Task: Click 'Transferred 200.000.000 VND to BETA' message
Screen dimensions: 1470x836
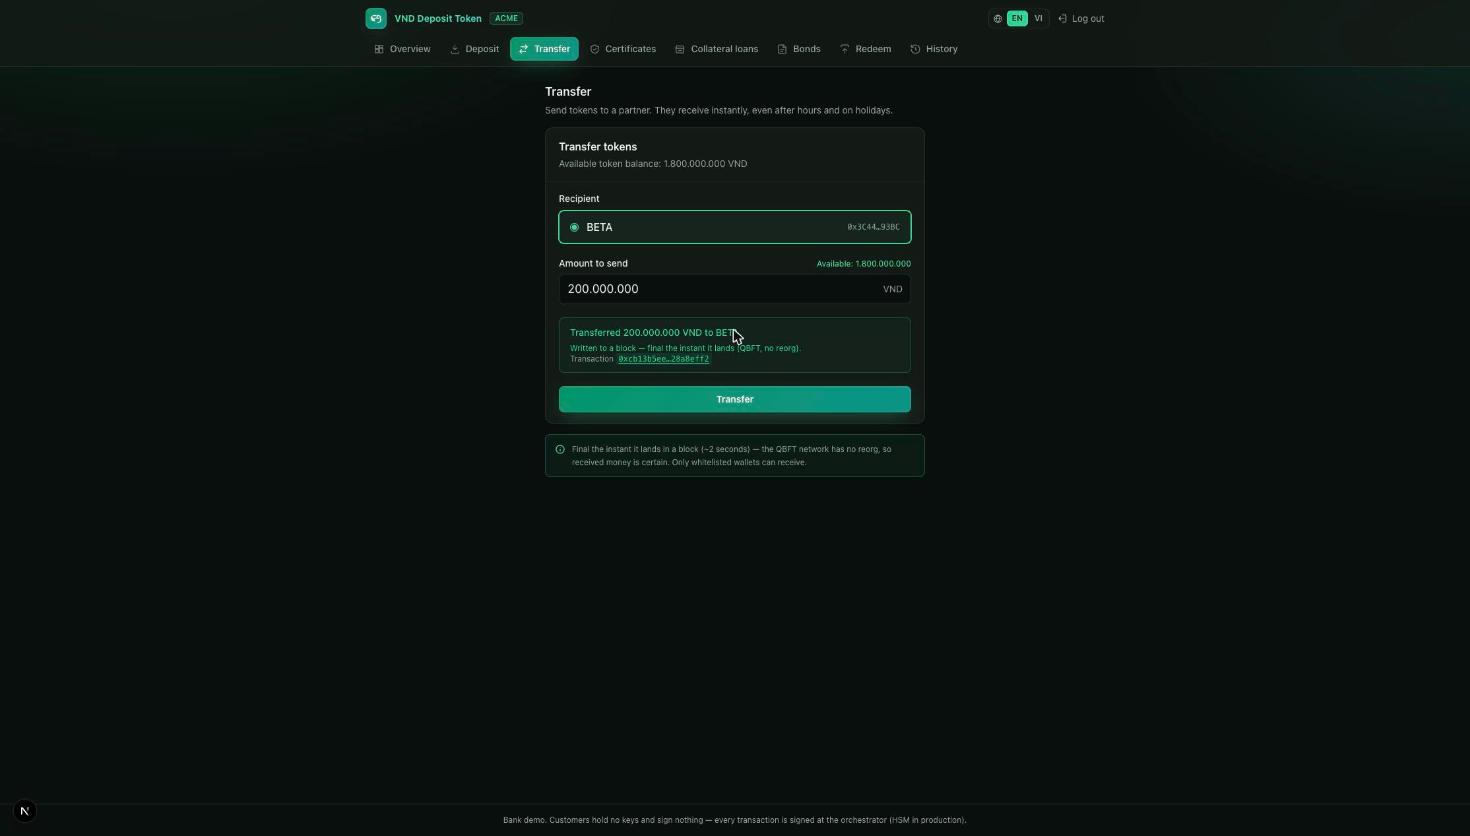Action: [654, 333]
